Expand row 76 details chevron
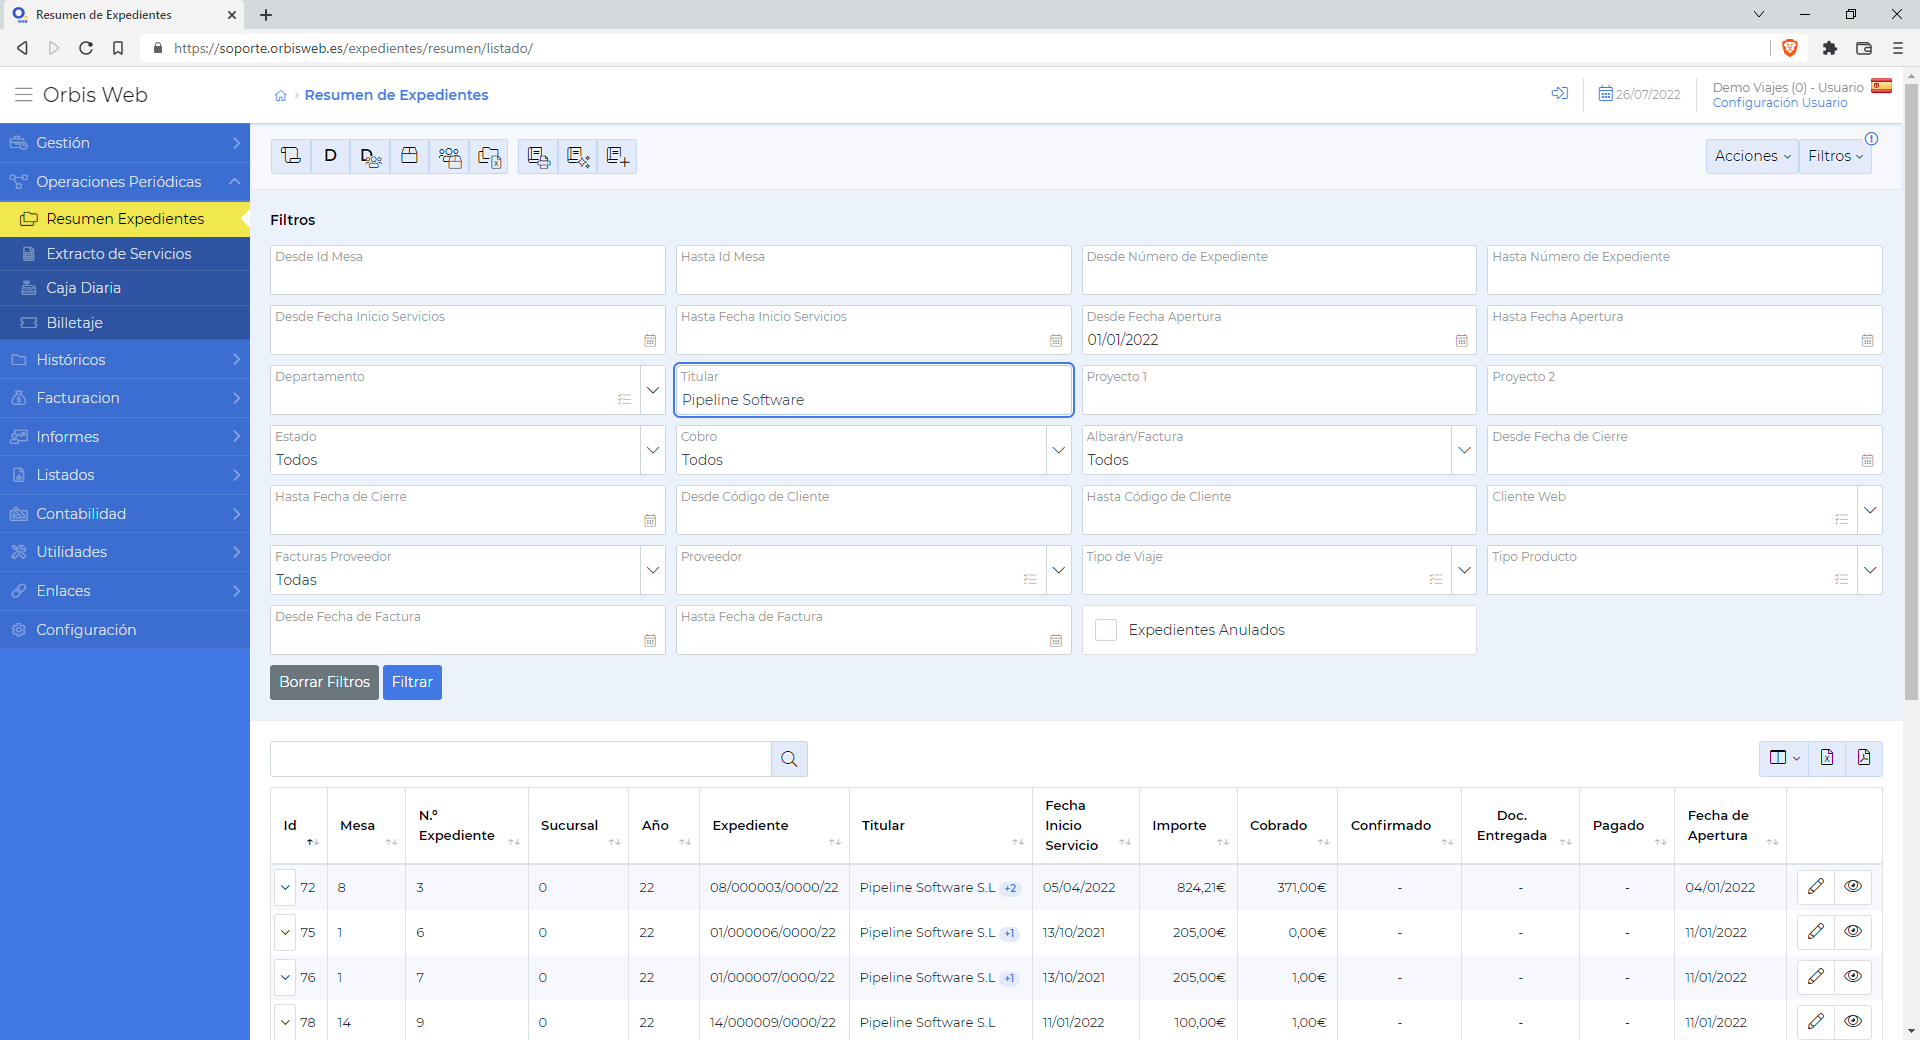Screen dimensions: 1920x1040 [x=285, y=977]
